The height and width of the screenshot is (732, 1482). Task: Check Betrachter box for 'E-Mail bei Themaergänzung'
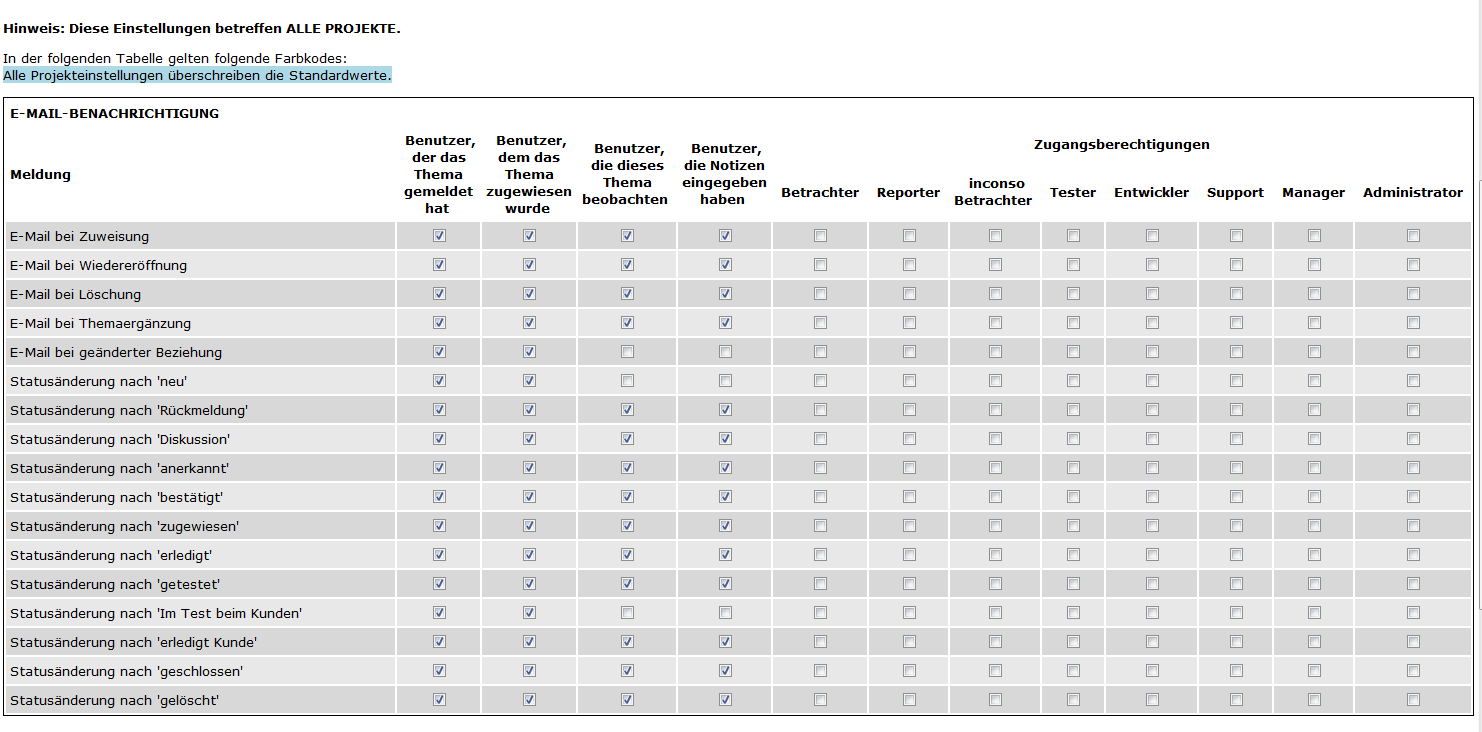(820, 323)
